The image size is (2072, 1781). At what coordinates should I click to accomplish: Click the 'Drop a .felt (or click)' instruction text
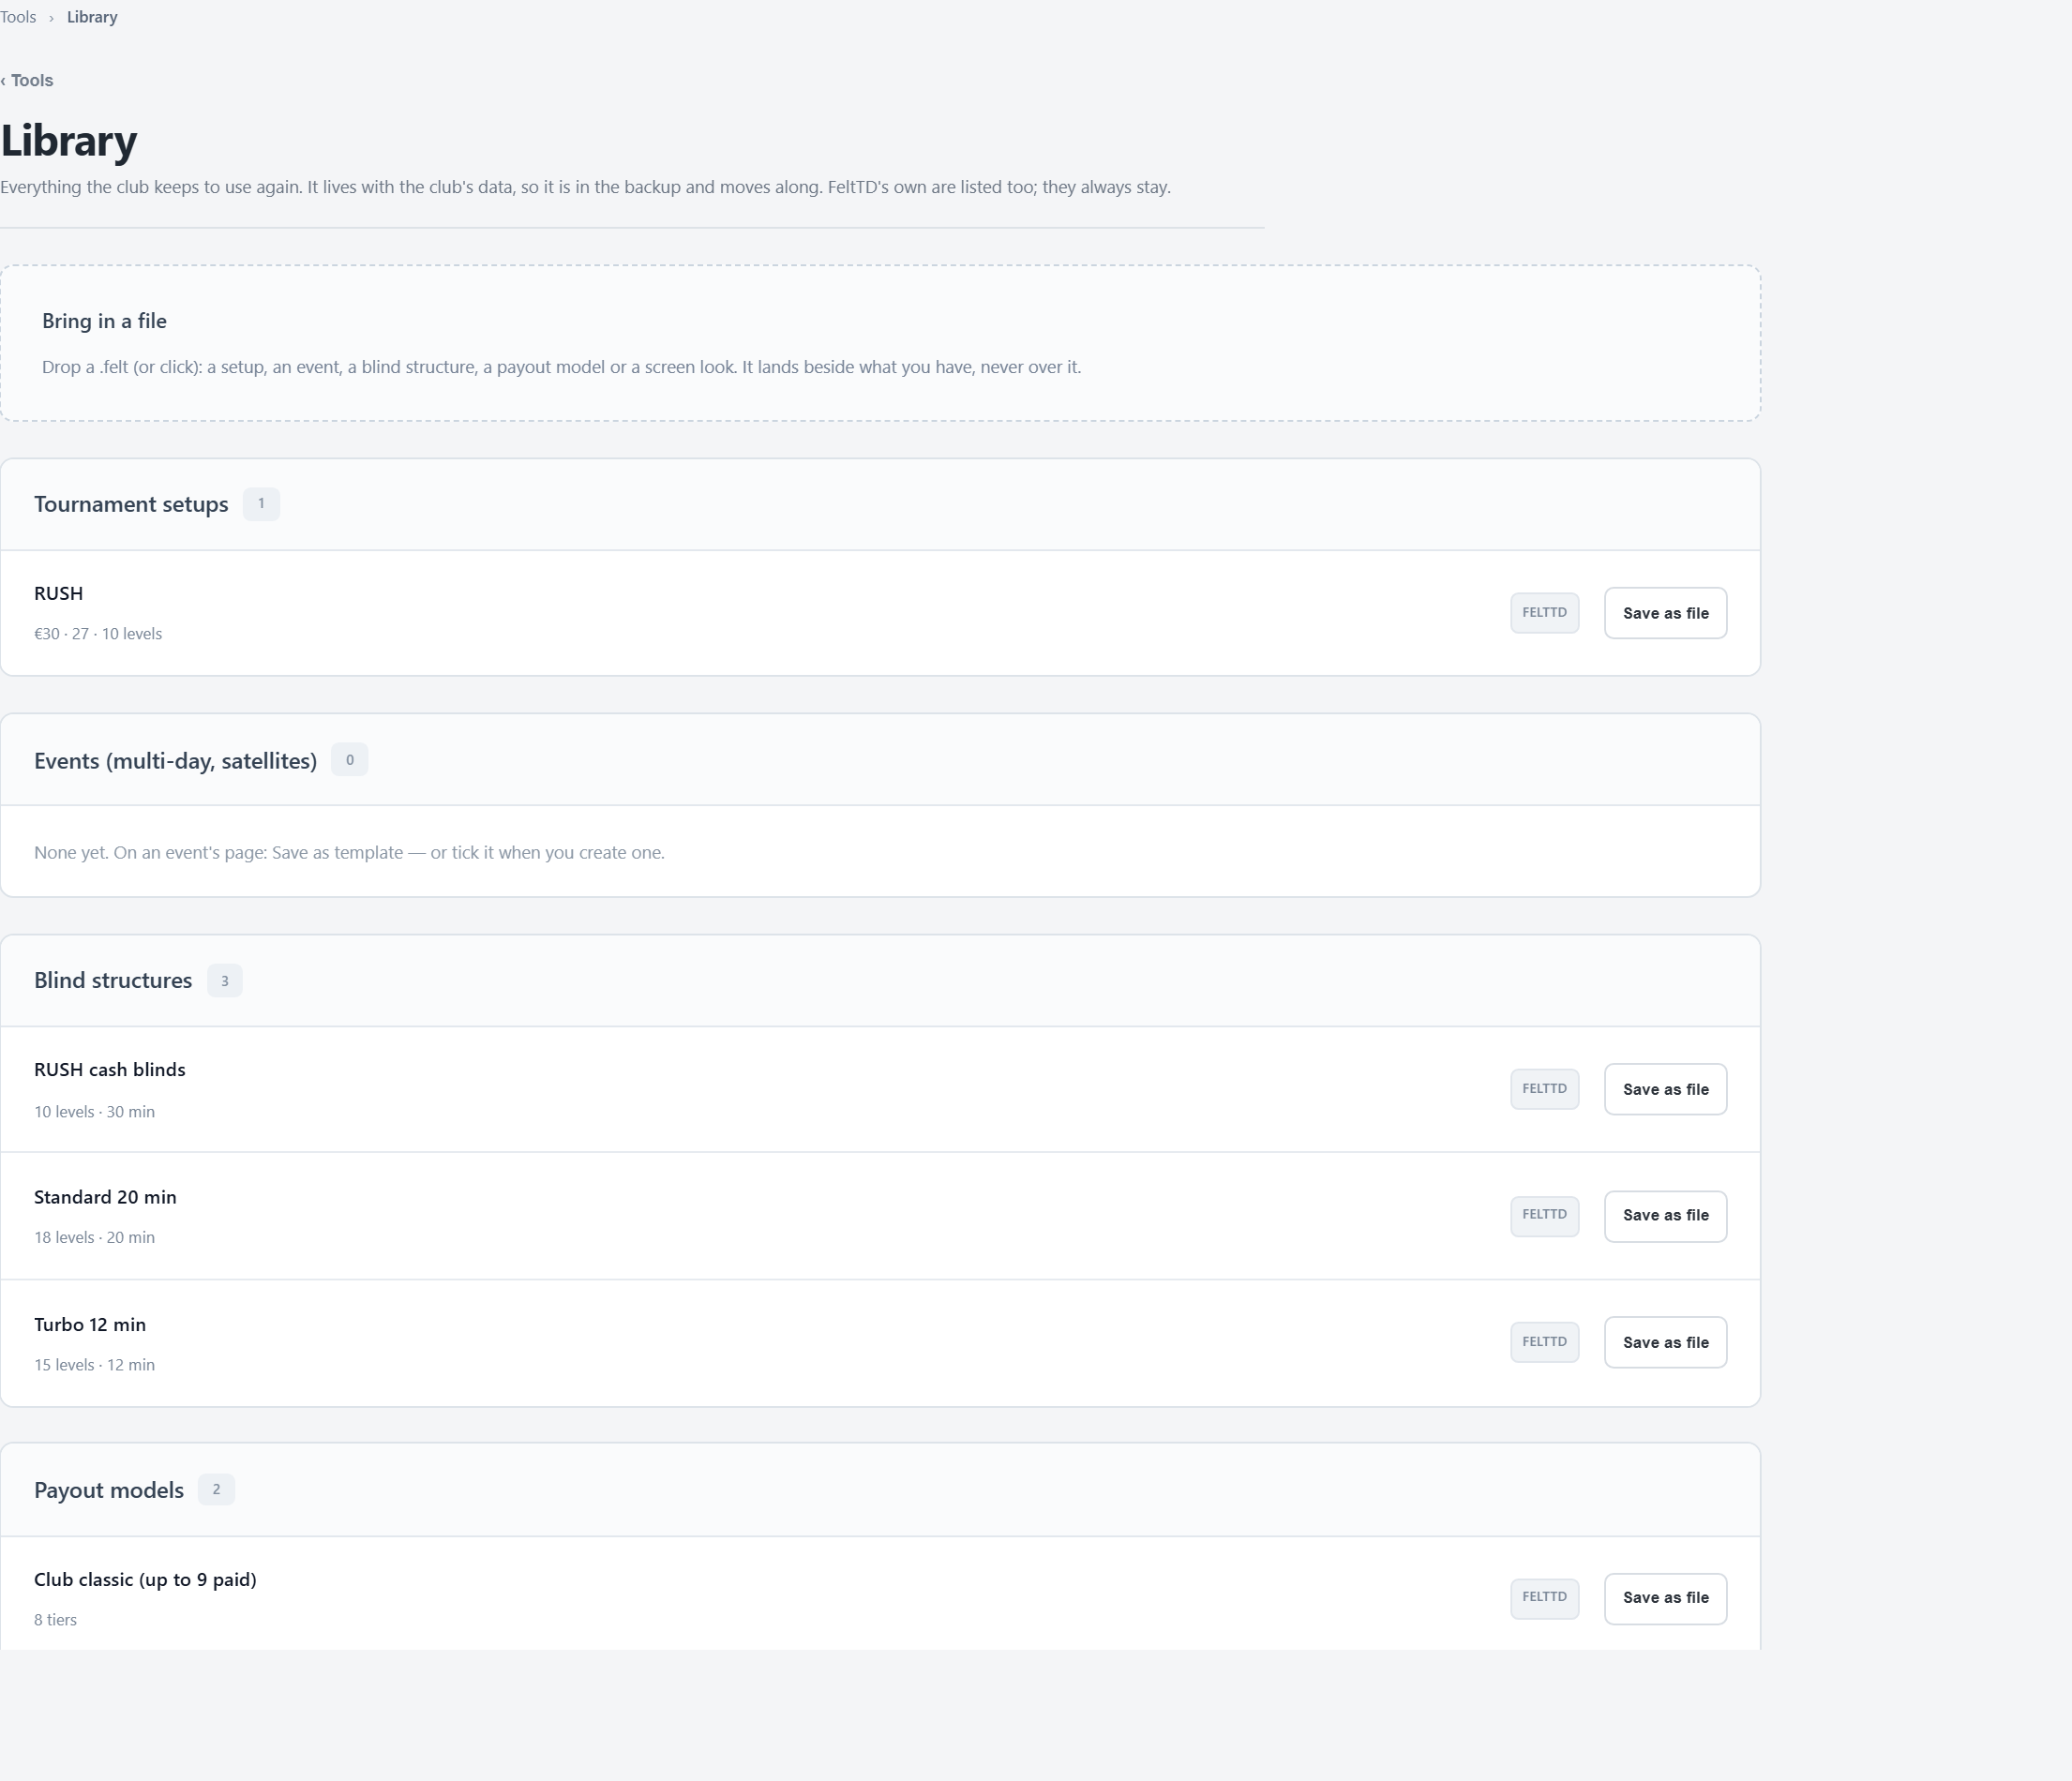coord(561,367)
